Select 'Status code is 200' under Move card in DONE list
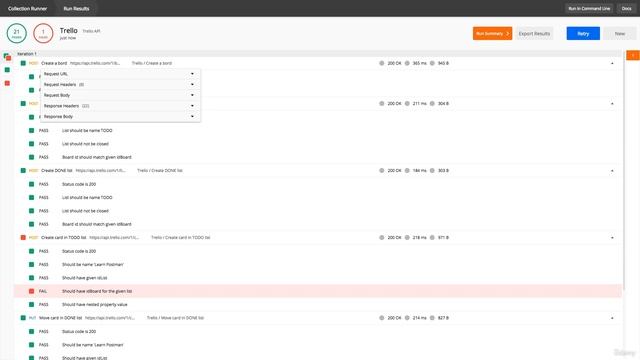 79,331
